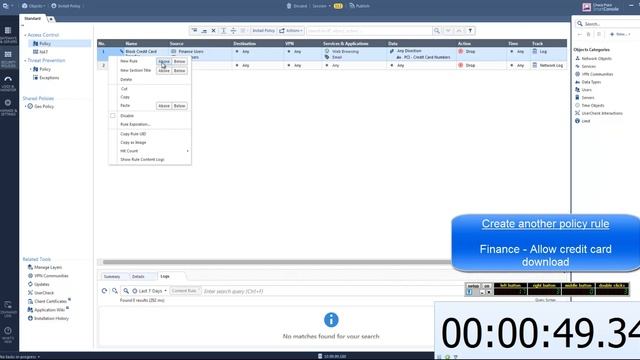Click the Manage Layers tool
The height and width of the screenshot is (360, 640).
45,267
